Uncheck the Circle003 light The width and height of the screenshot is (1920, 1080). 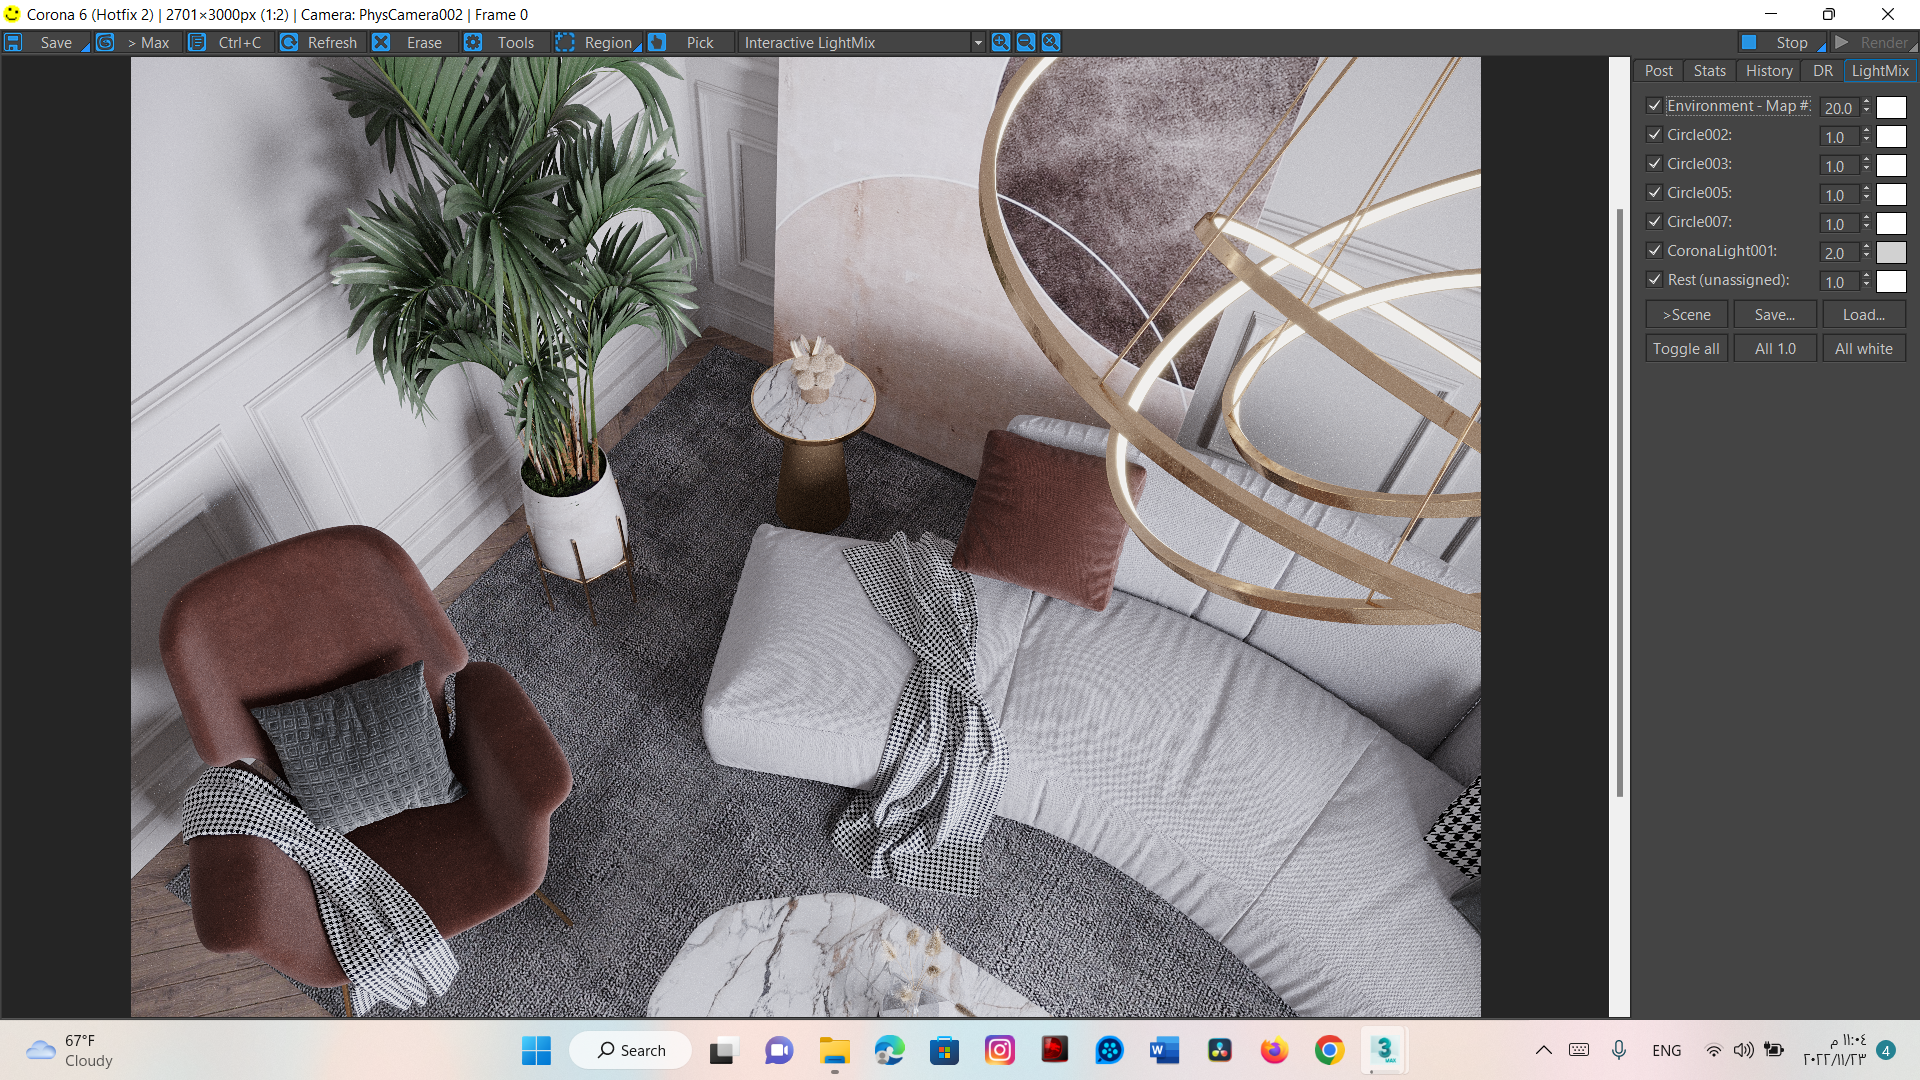[x=1654, y=163]
